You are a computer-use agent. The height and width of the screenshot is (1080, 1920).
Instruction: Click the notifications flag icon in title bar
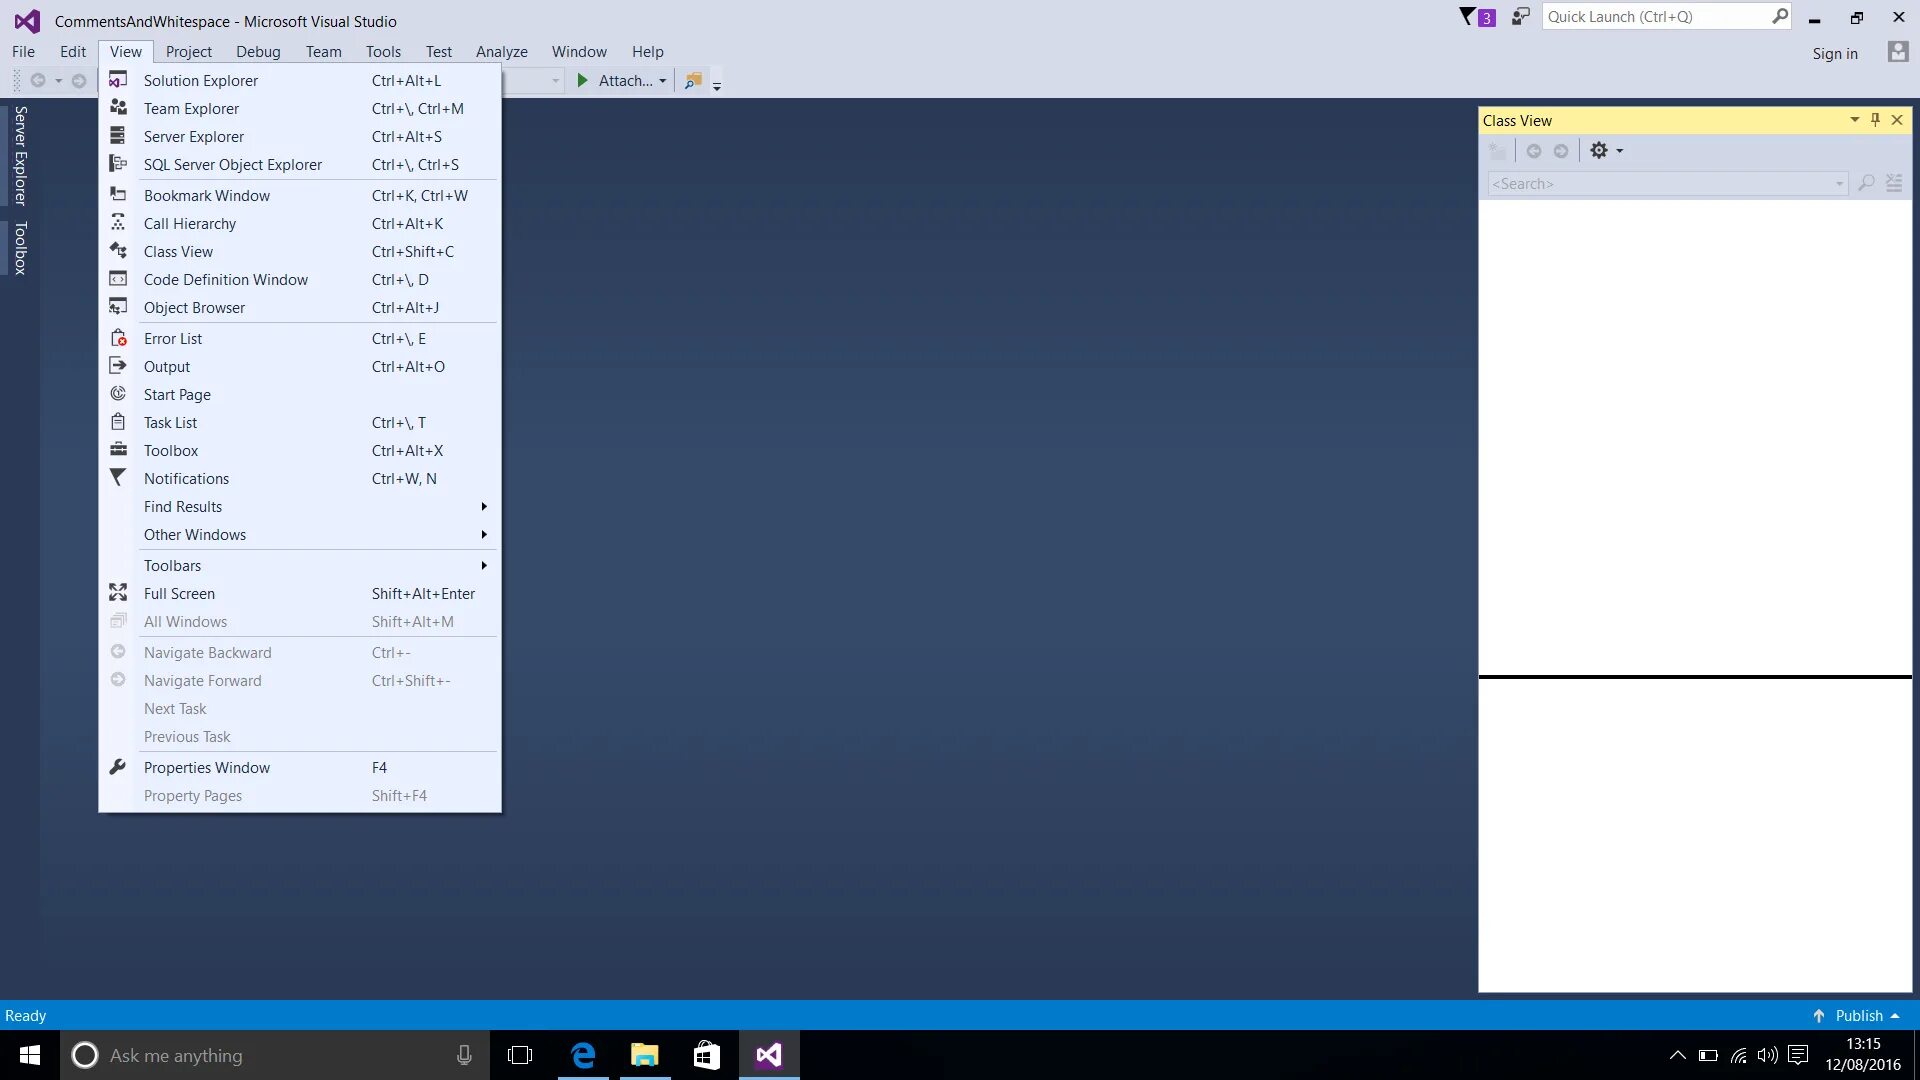(1468, 17)
